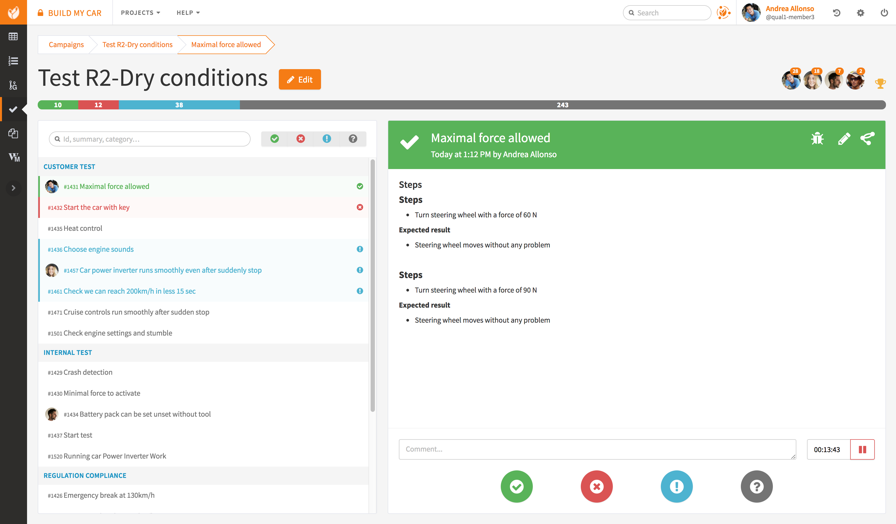Select test #1431 Maximal force allowed
896x524 pixels.
pos(203,186)
